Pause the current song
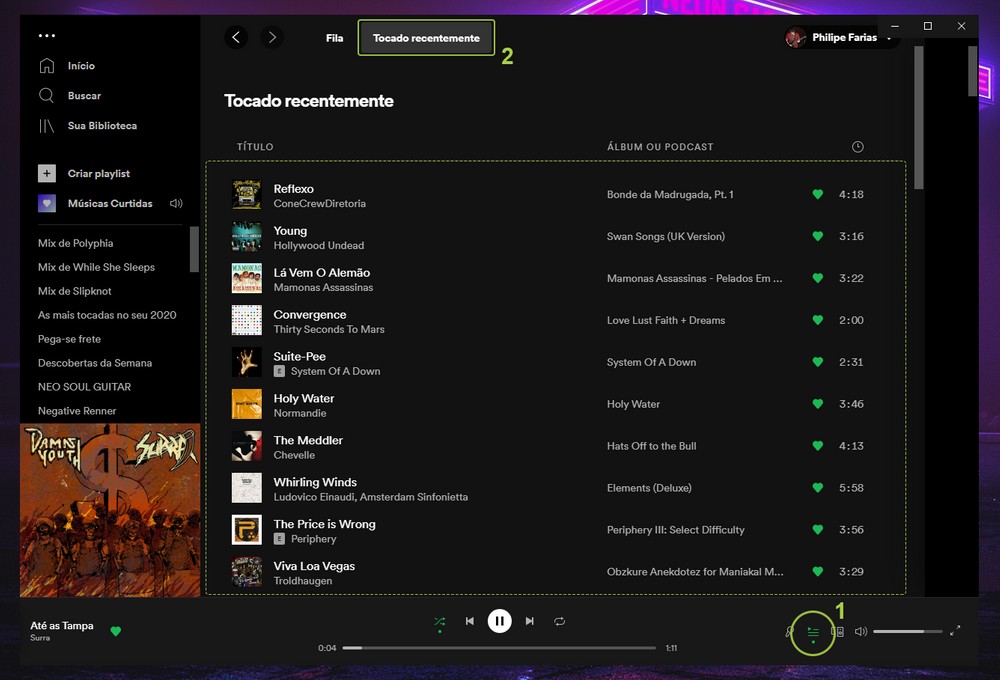 pos(499,621)
